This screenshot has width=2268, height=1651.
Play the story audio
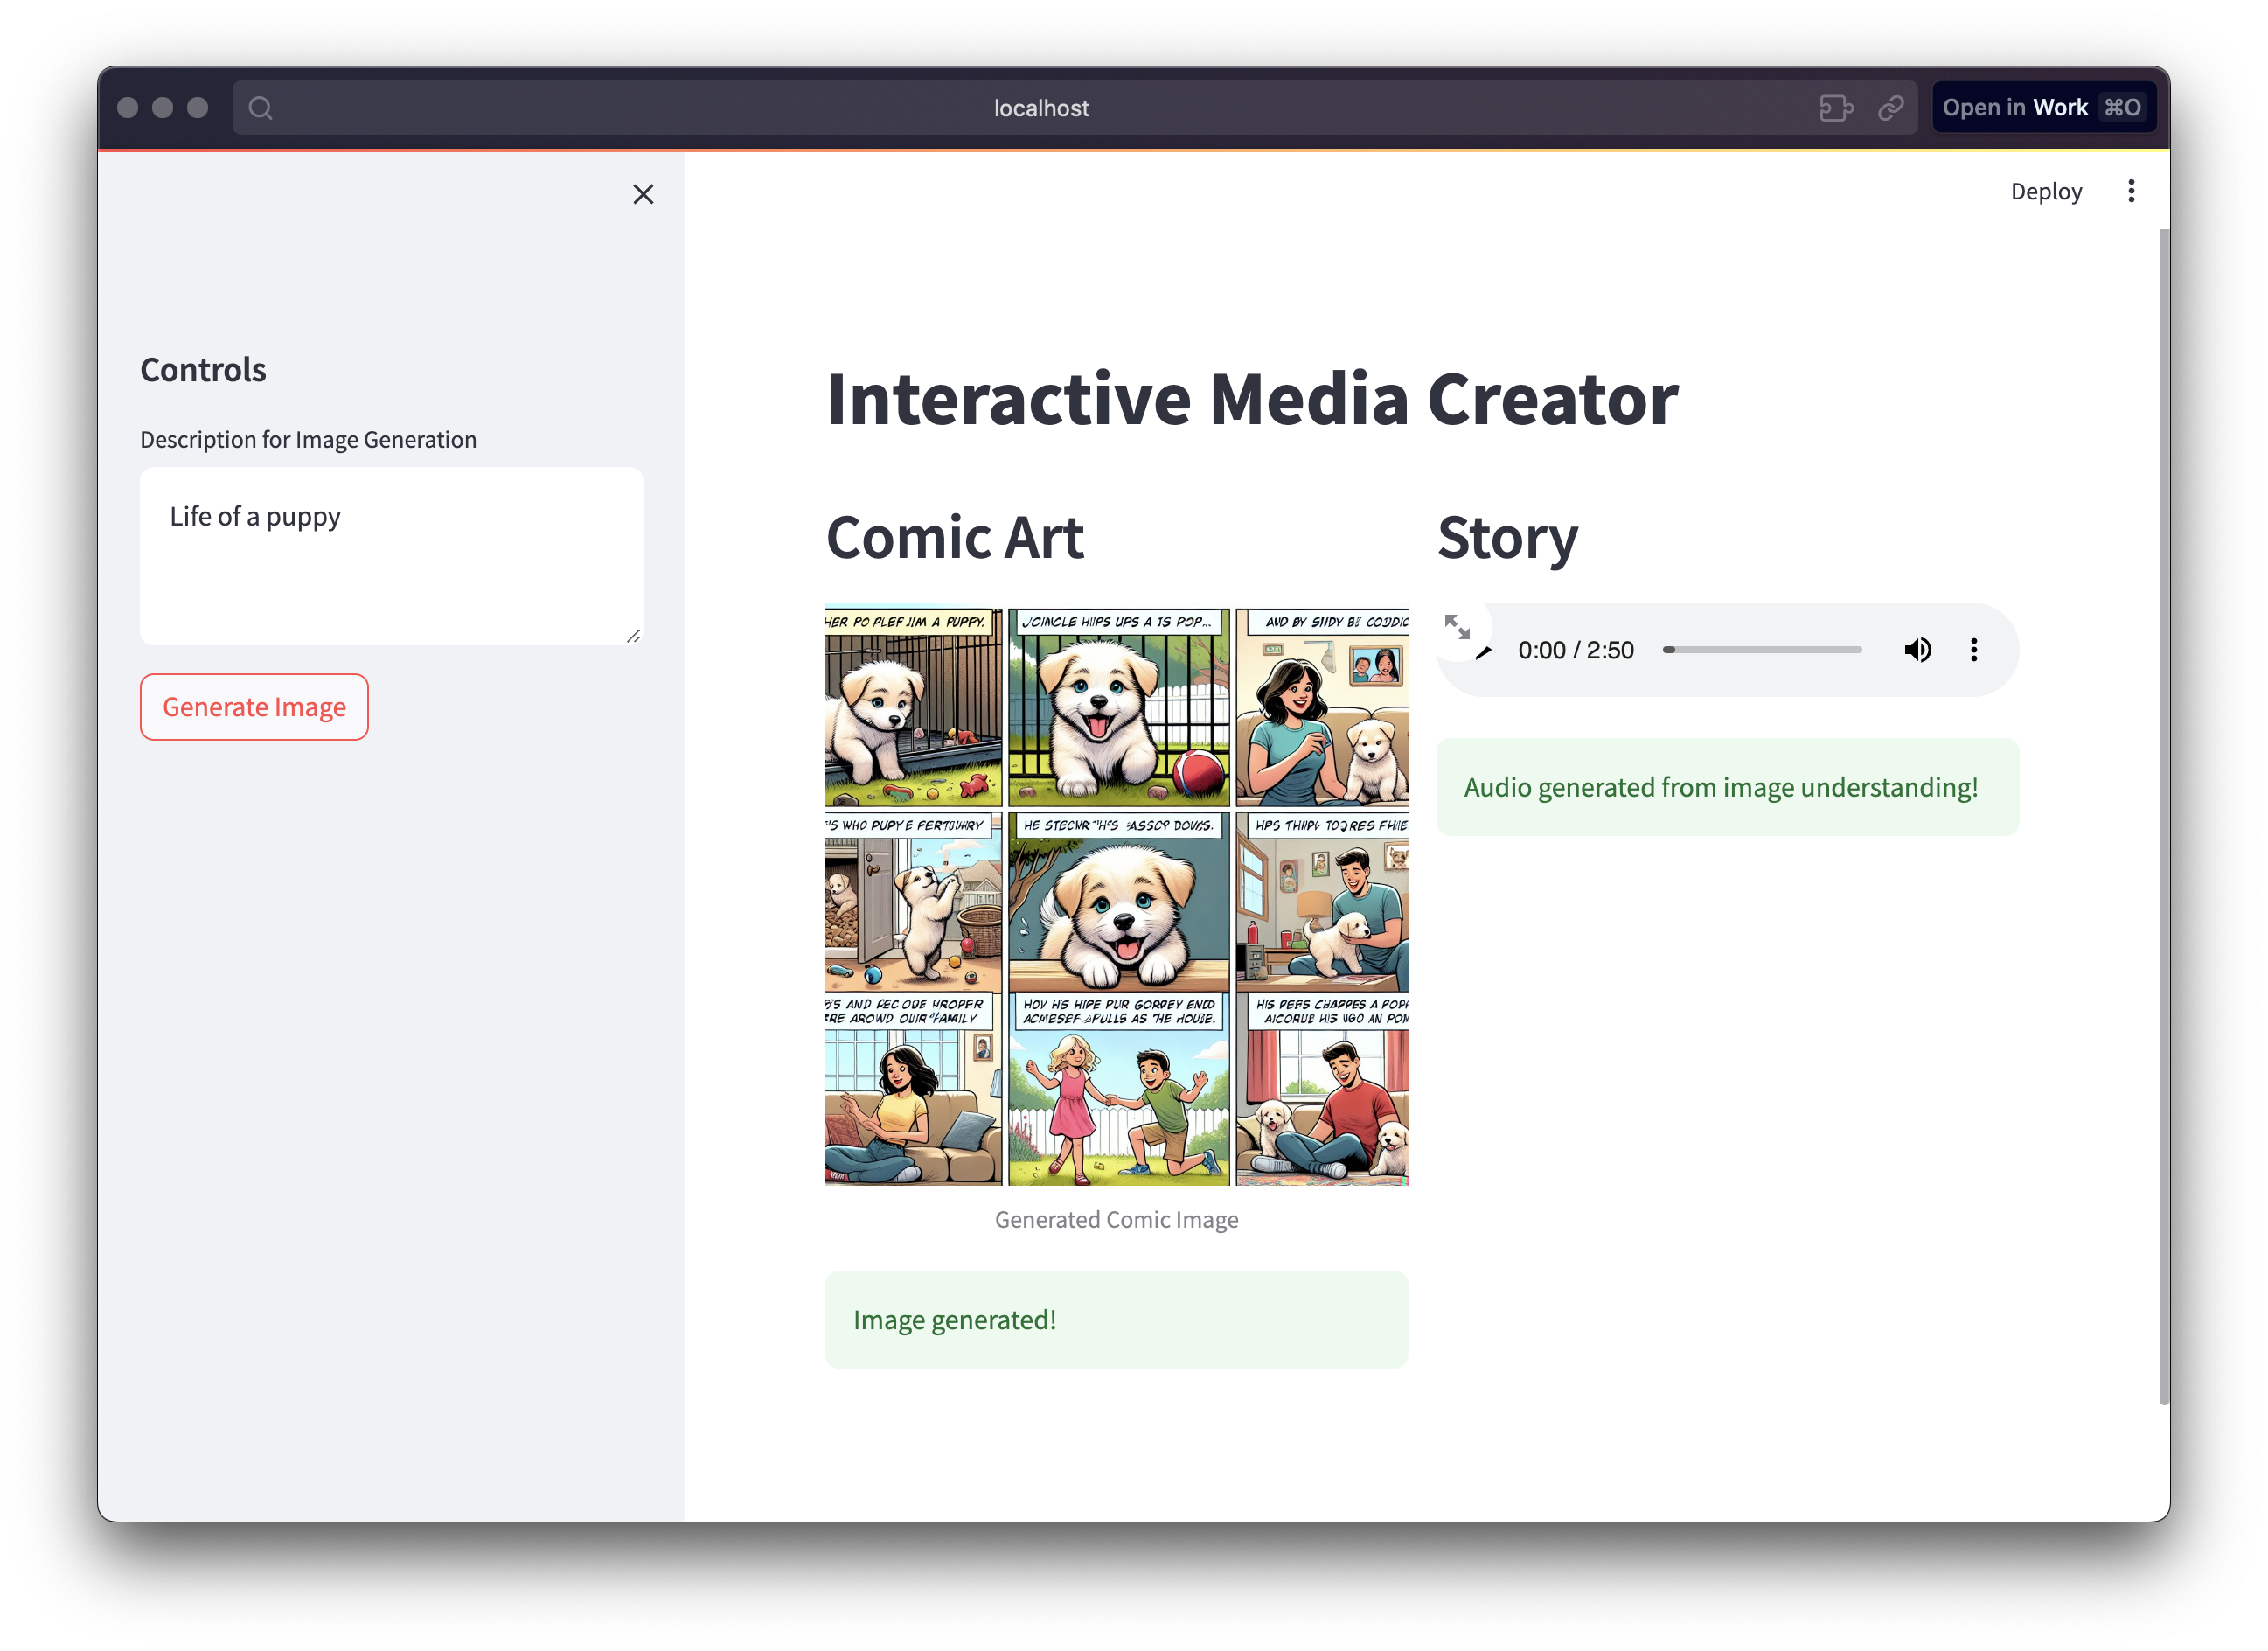coord(1485,652)
